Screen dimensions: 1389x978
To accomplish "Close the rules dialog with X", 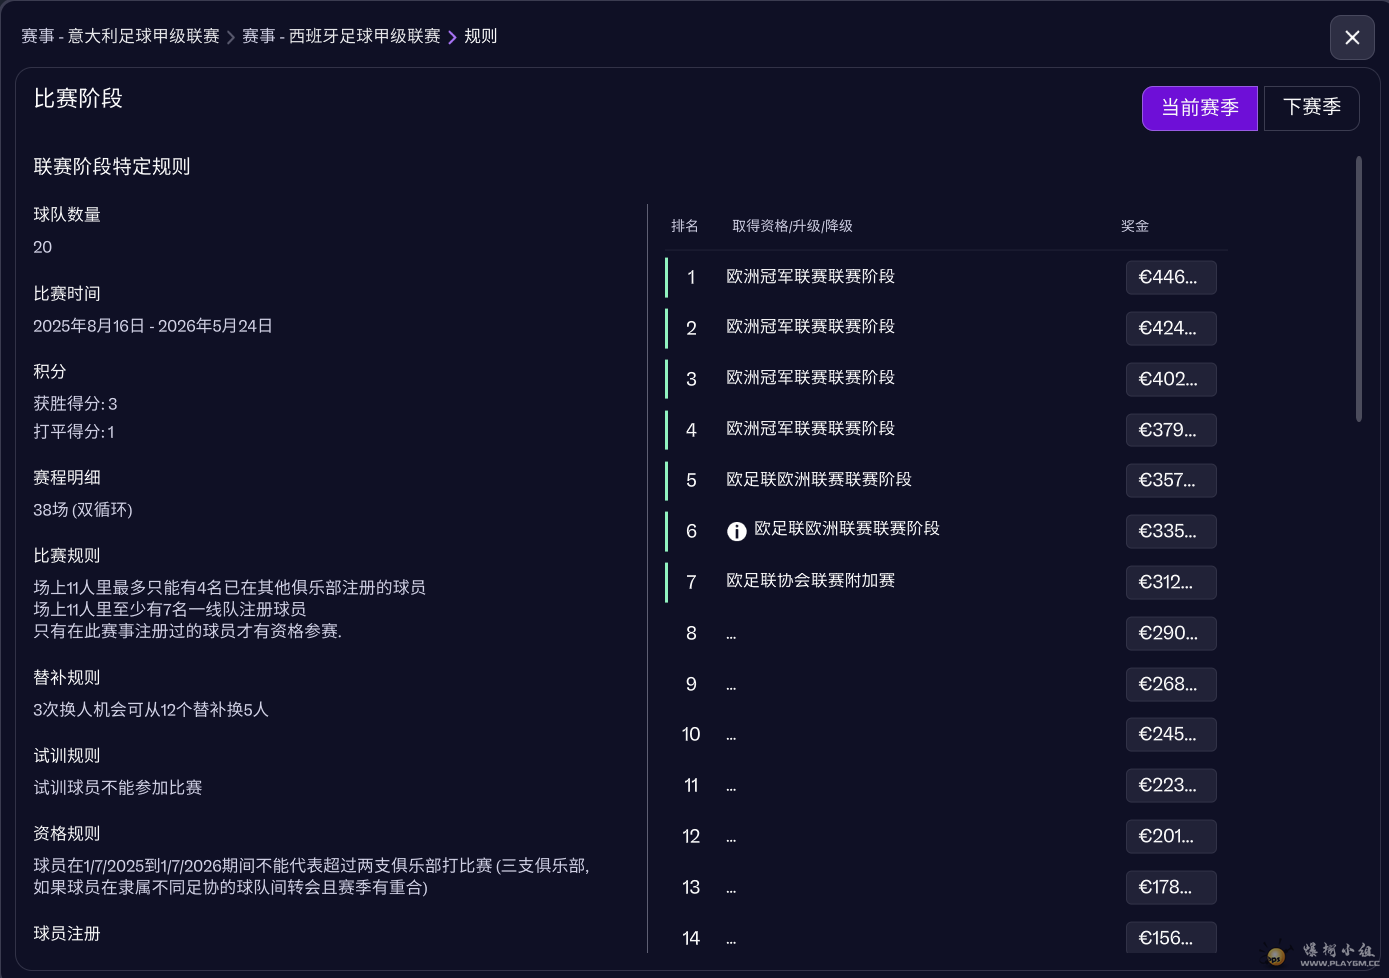I will [1351, 38].
